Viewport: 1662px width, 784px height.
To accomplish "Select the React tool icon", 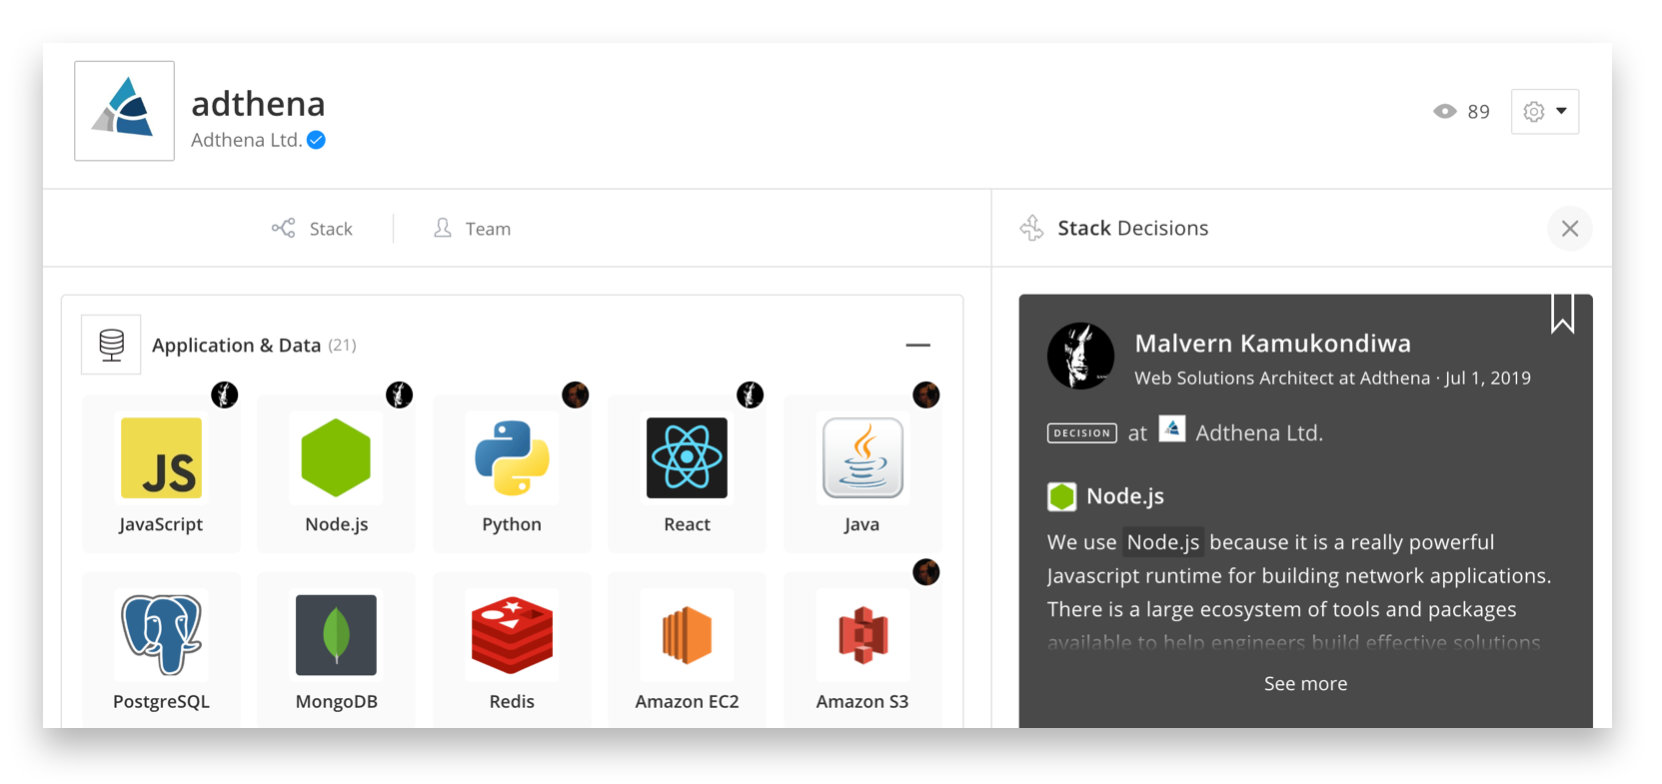I will pos(687,458).
